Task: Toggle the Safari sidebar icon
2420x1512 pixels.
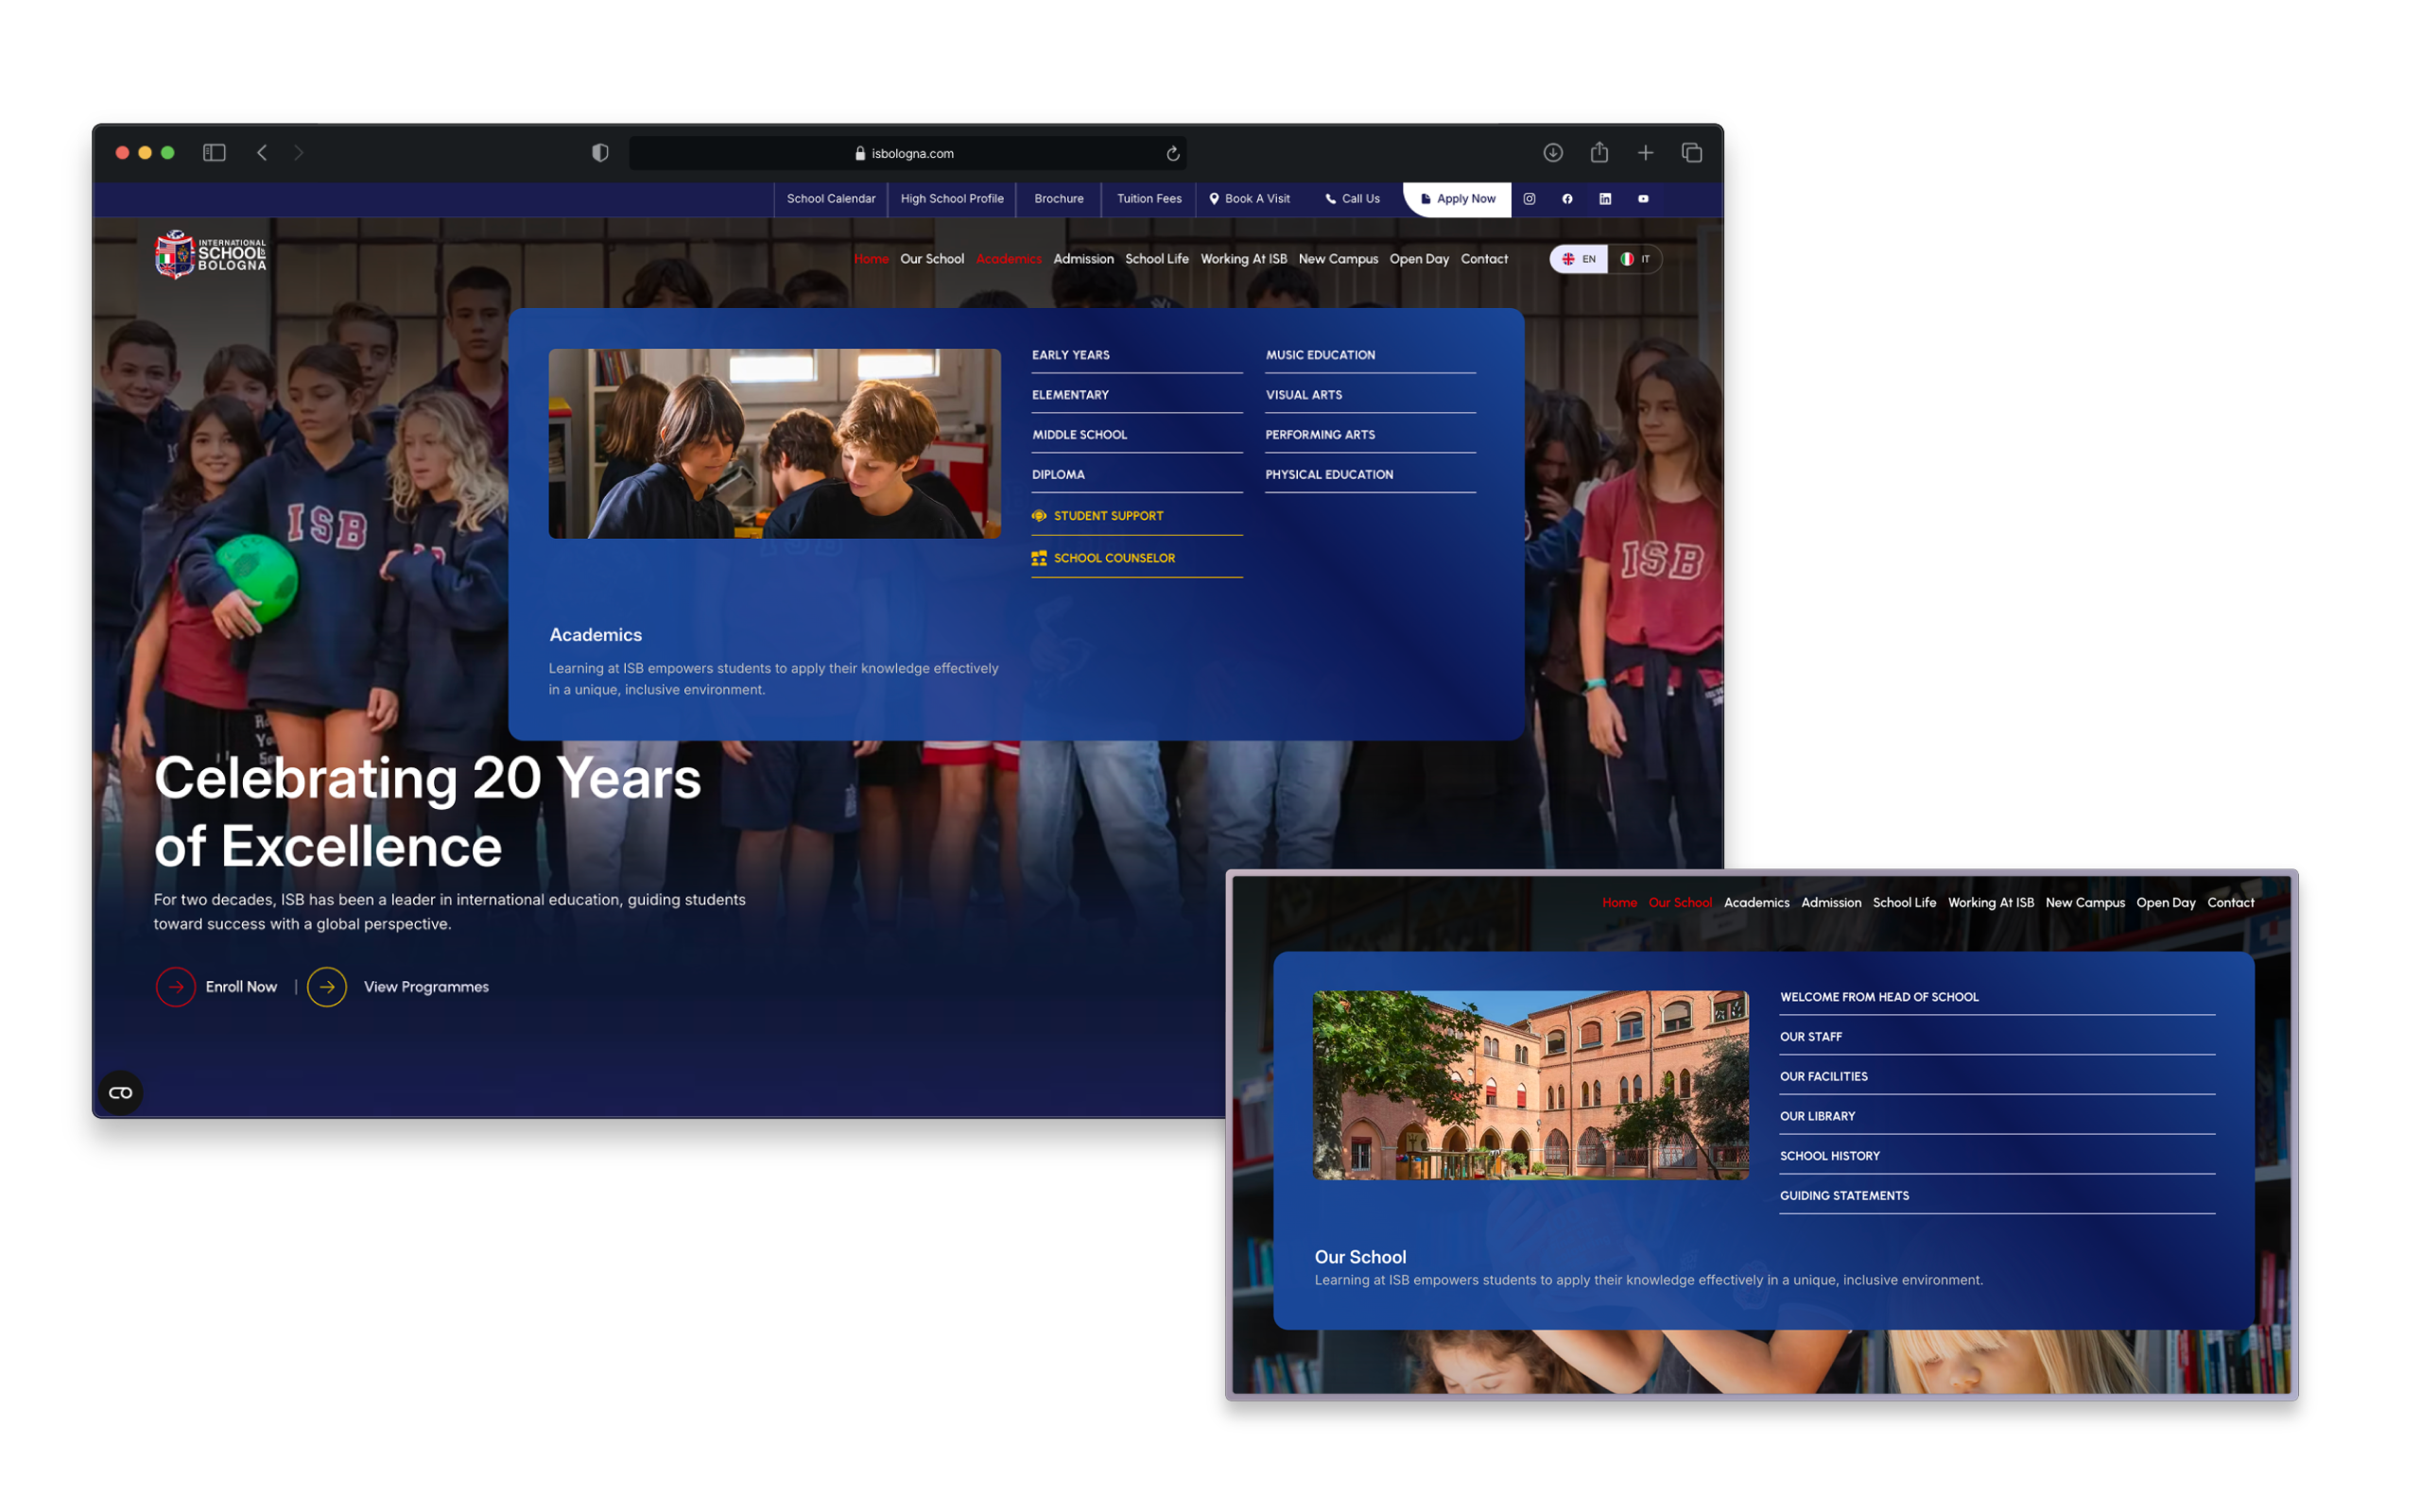Action: click(214, 153)
